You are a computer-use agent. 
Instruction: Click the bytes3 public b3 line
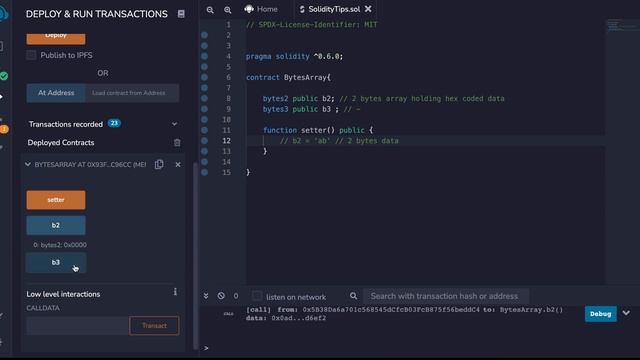click(311, 109)
